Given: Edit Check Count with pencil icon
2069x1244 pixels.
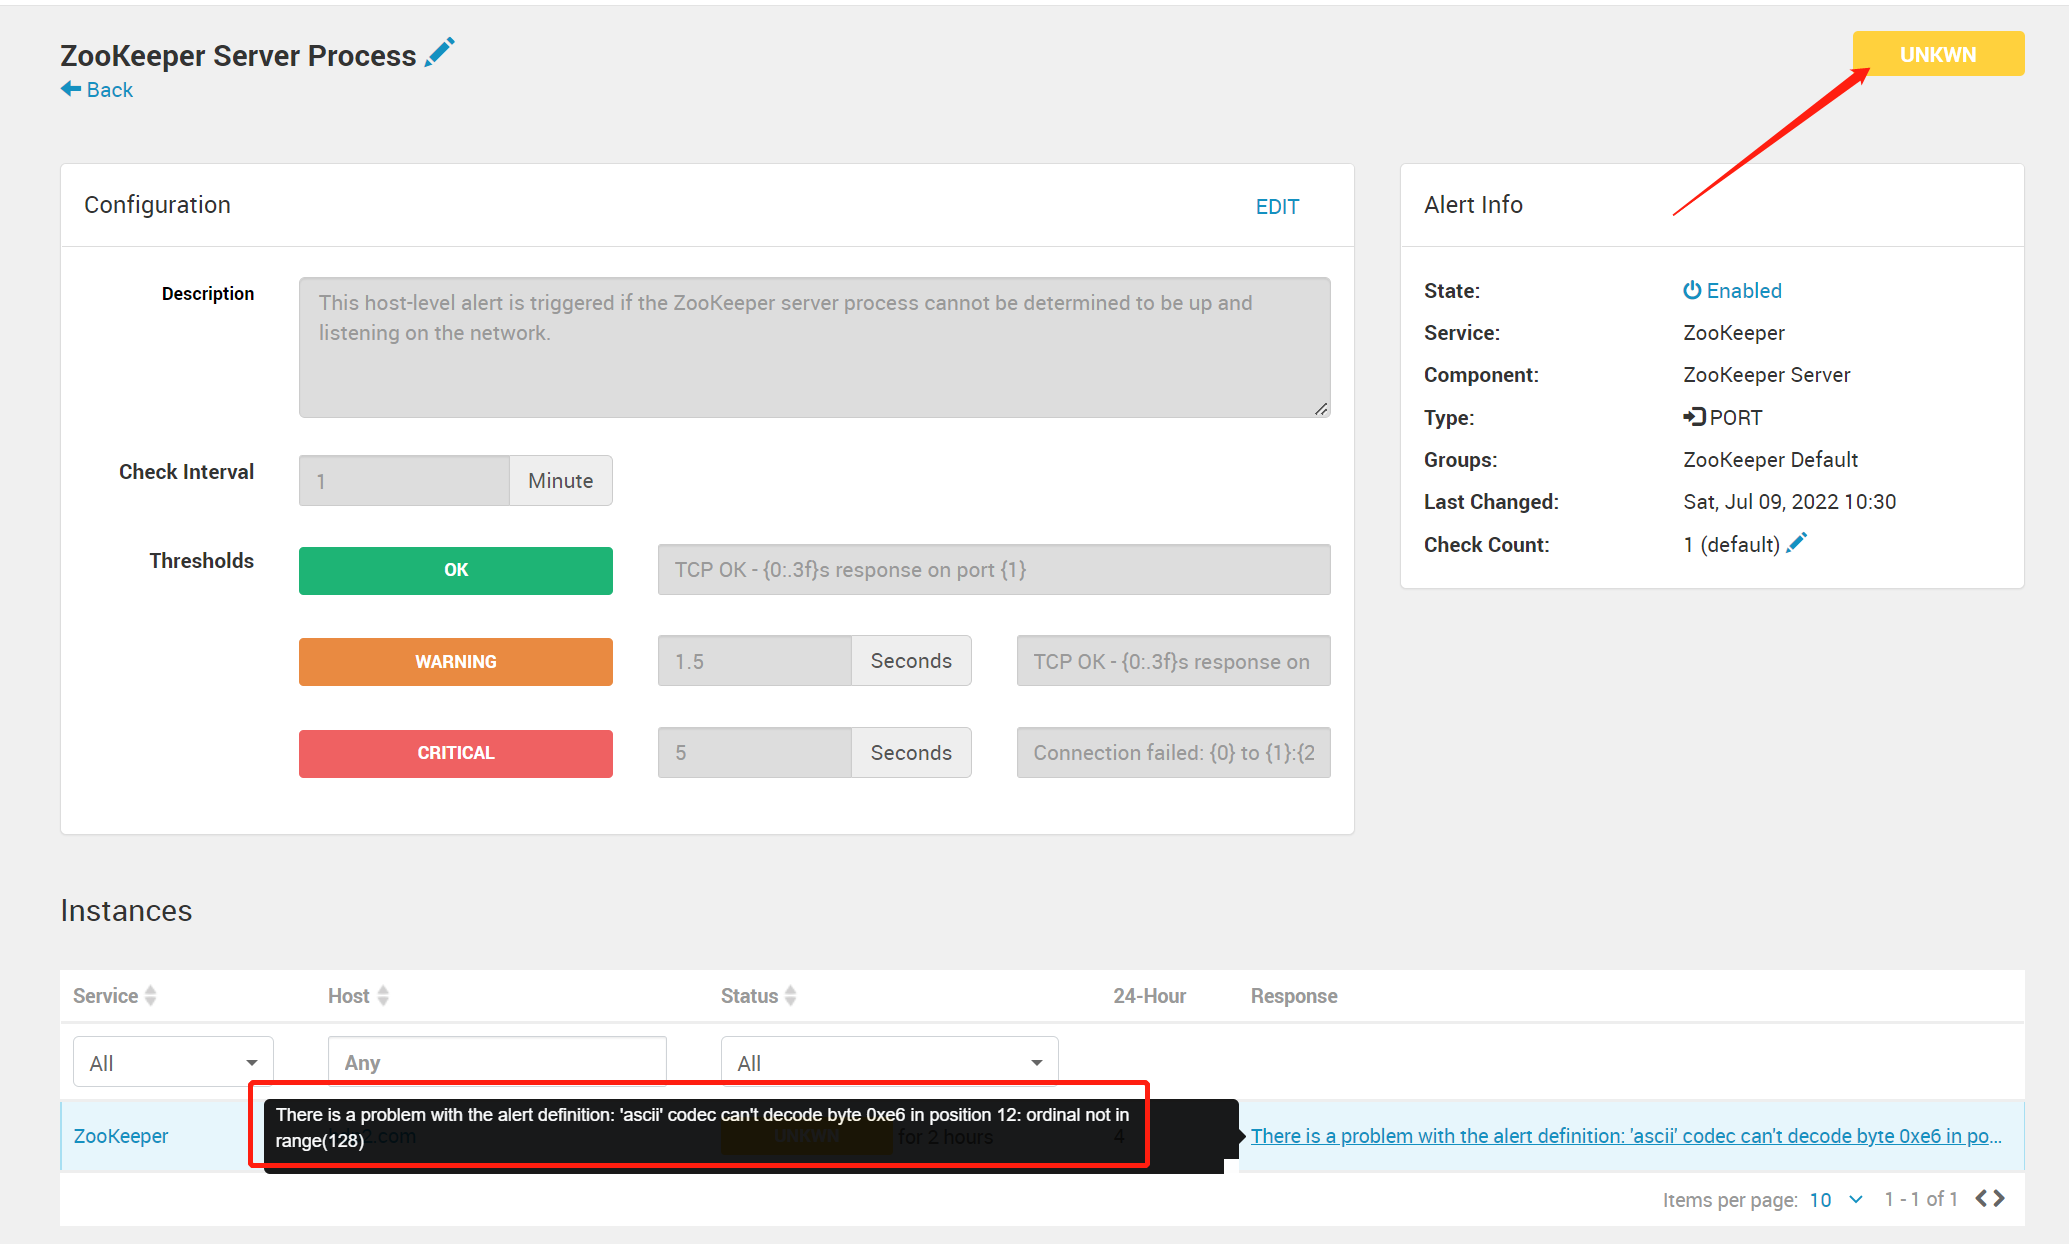Looking at the screenshot, I should (1796, 543).
